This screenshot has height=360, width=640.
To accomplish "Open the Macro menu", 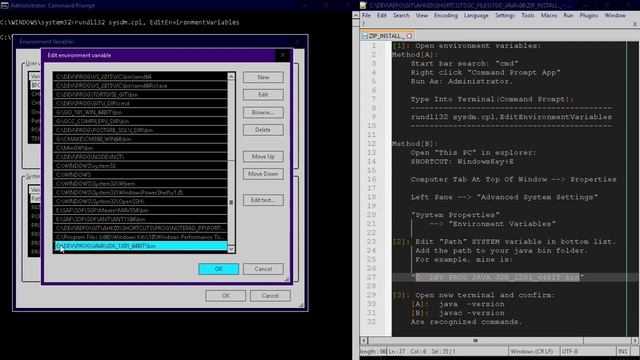I will (x=549, y=16).
